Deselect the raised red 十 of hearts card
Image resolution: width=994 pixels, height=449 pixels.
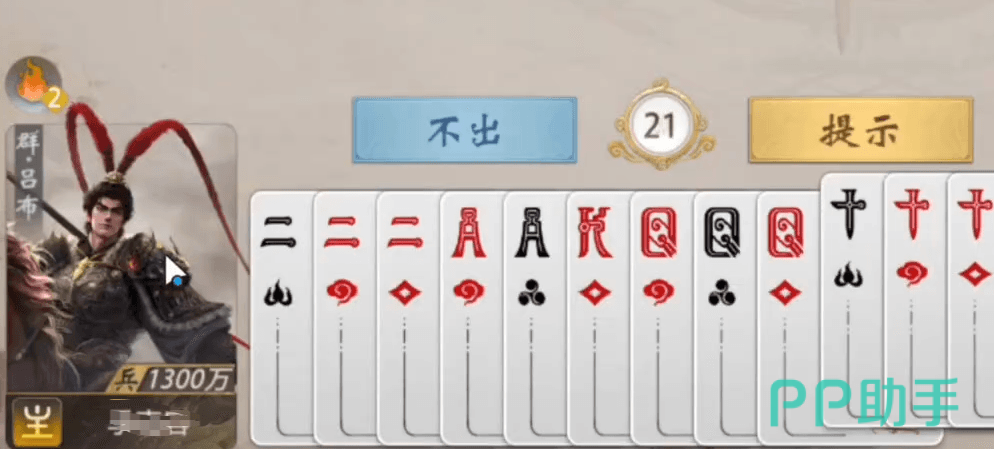click(915, 298)
